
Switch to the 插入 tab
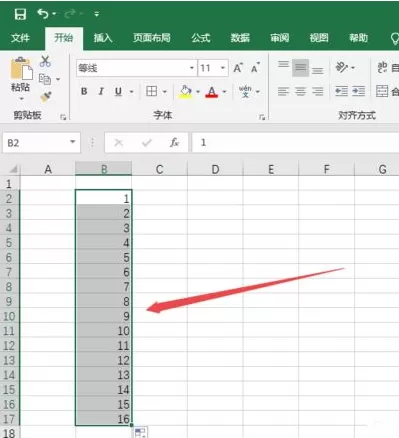click(103, 38)
